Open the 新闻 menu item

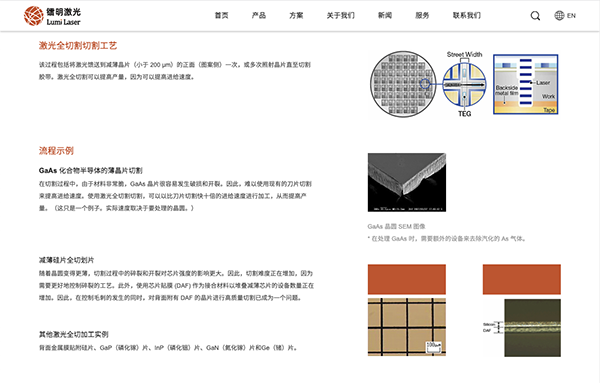coord(385,15)
